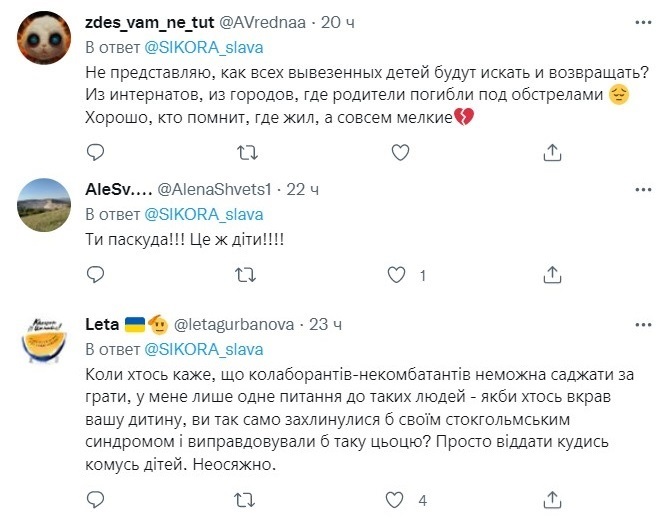This screenshot has width=668, height=525.
Task: Reply to zdes_vam_ne_tut's tweet
Action: pyautogui.click(x=95, y=152)
